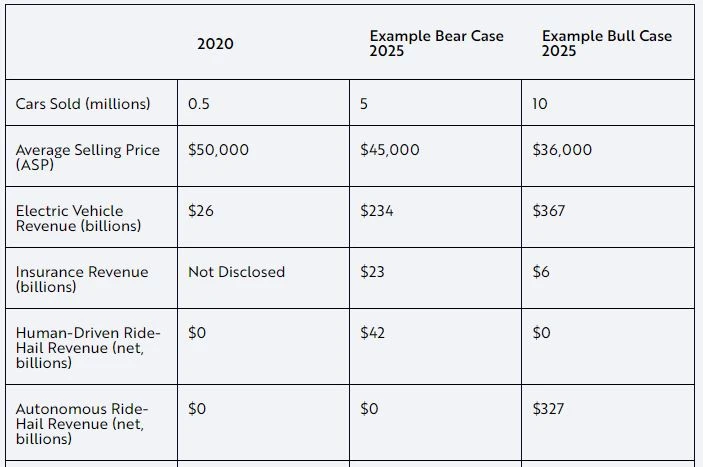This screenshot has height=467, width=703.
Task: Click the Autonomous Ride-Hail Revenue label
Action: click(x=81, y=424)
